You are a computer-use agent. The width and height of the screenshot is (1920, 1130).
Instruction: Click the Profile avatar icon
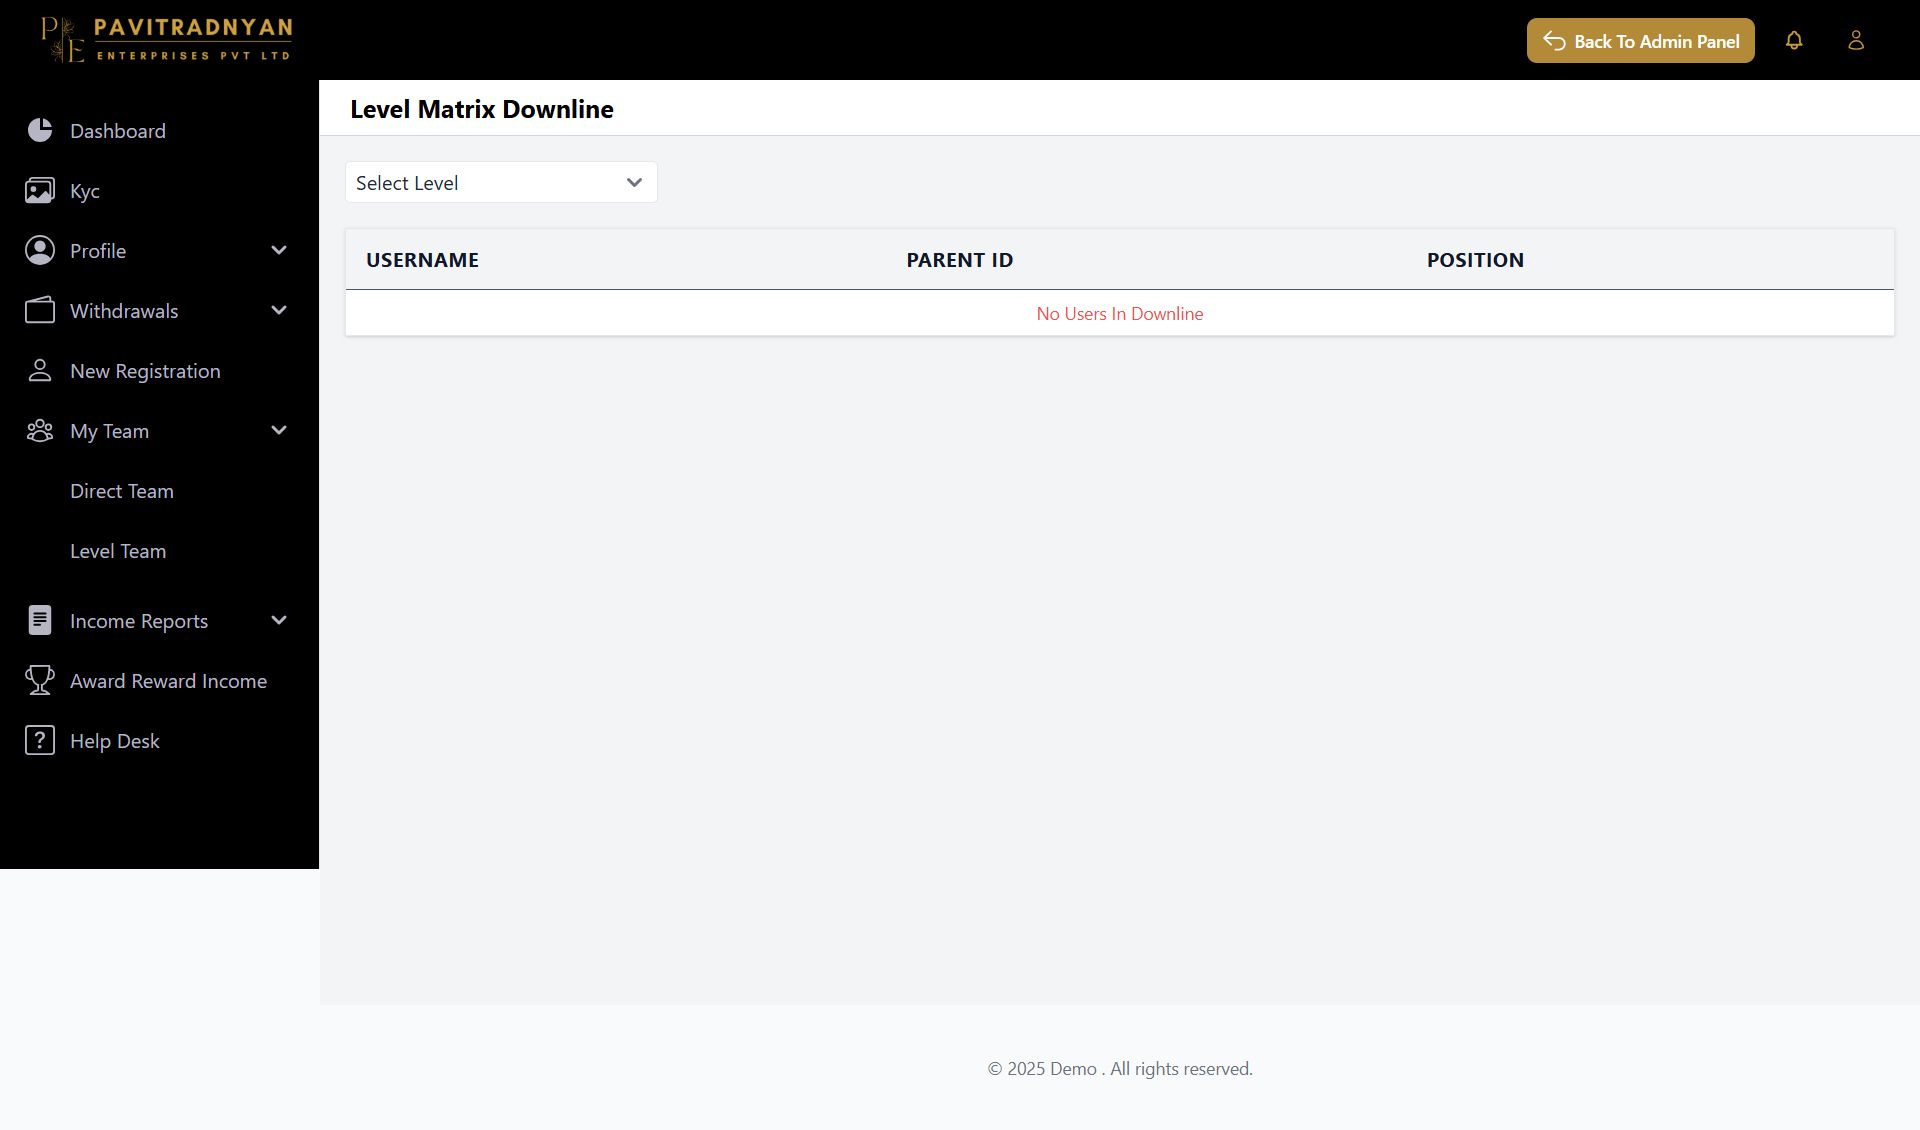coord(40,250)
